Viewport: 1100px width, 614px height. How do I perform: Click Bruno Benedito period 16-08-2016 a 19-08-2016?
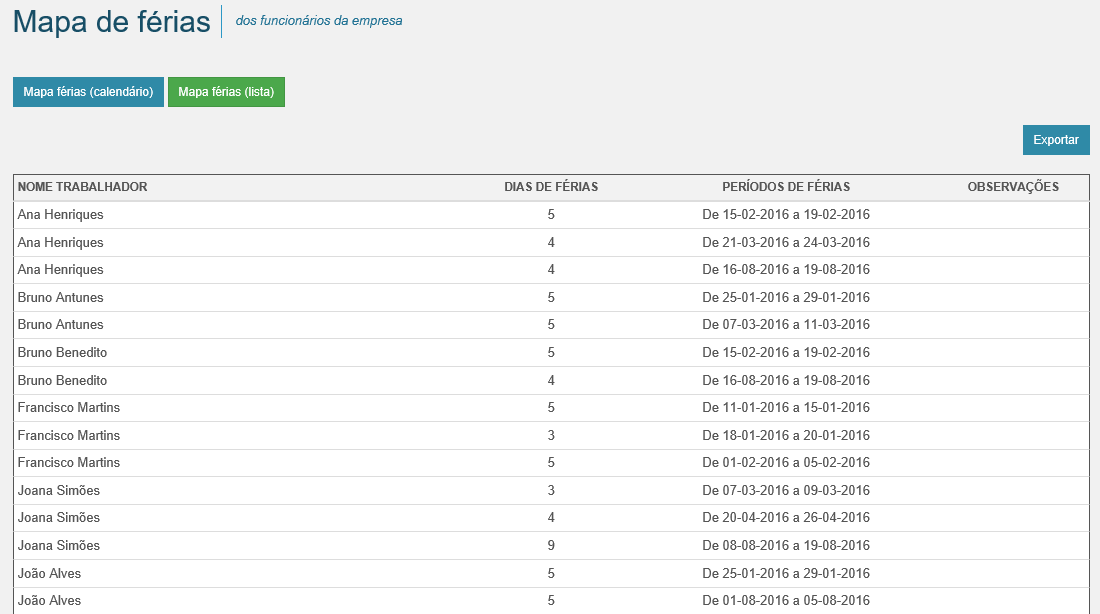(786, 381)
